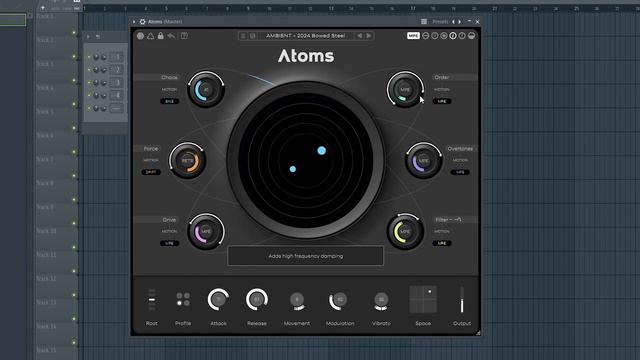This screenshot has height=360, width=640.
Task: Click the half-filled circle icon at far right
Action: [x=471, y=36]
